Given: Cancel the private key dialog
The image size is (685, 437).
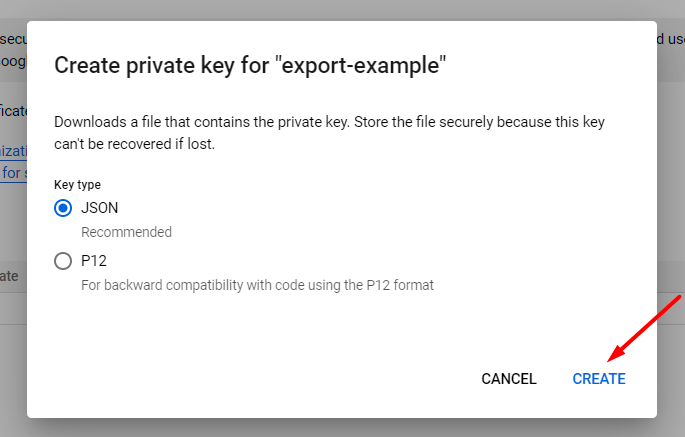Looking at the screenshot, I should coord(509,379).
